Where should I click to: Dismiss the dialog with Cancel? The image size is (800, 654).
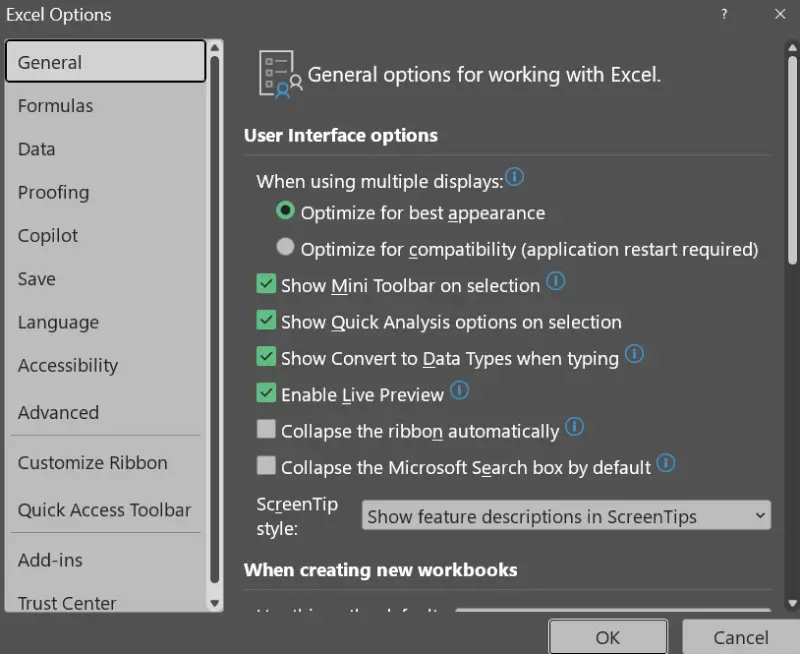click(x=740, y=636)
